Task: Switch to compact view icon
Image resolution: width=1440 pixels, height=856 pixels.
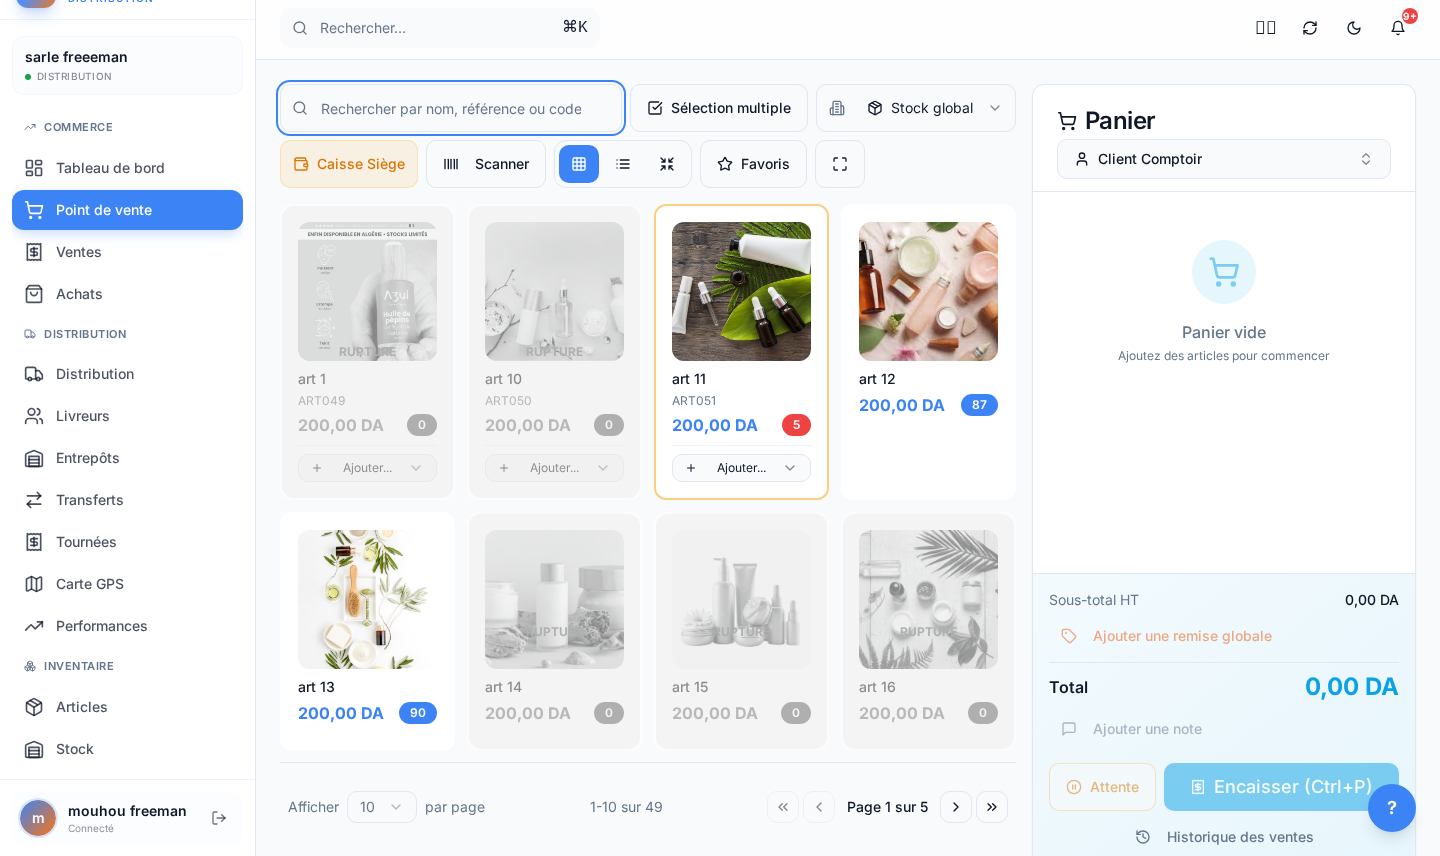Action: tap(667, 164)
